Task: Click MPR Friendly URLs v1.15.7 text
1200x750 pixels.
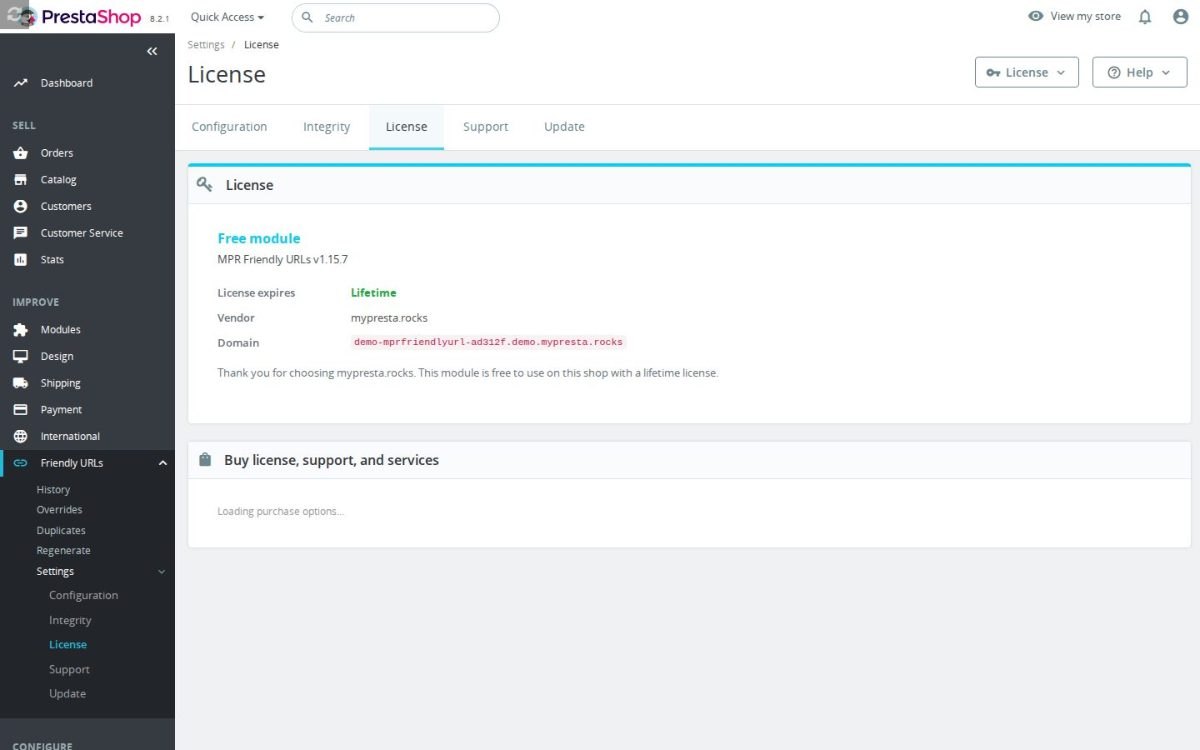Action: [x=282, y=259]
